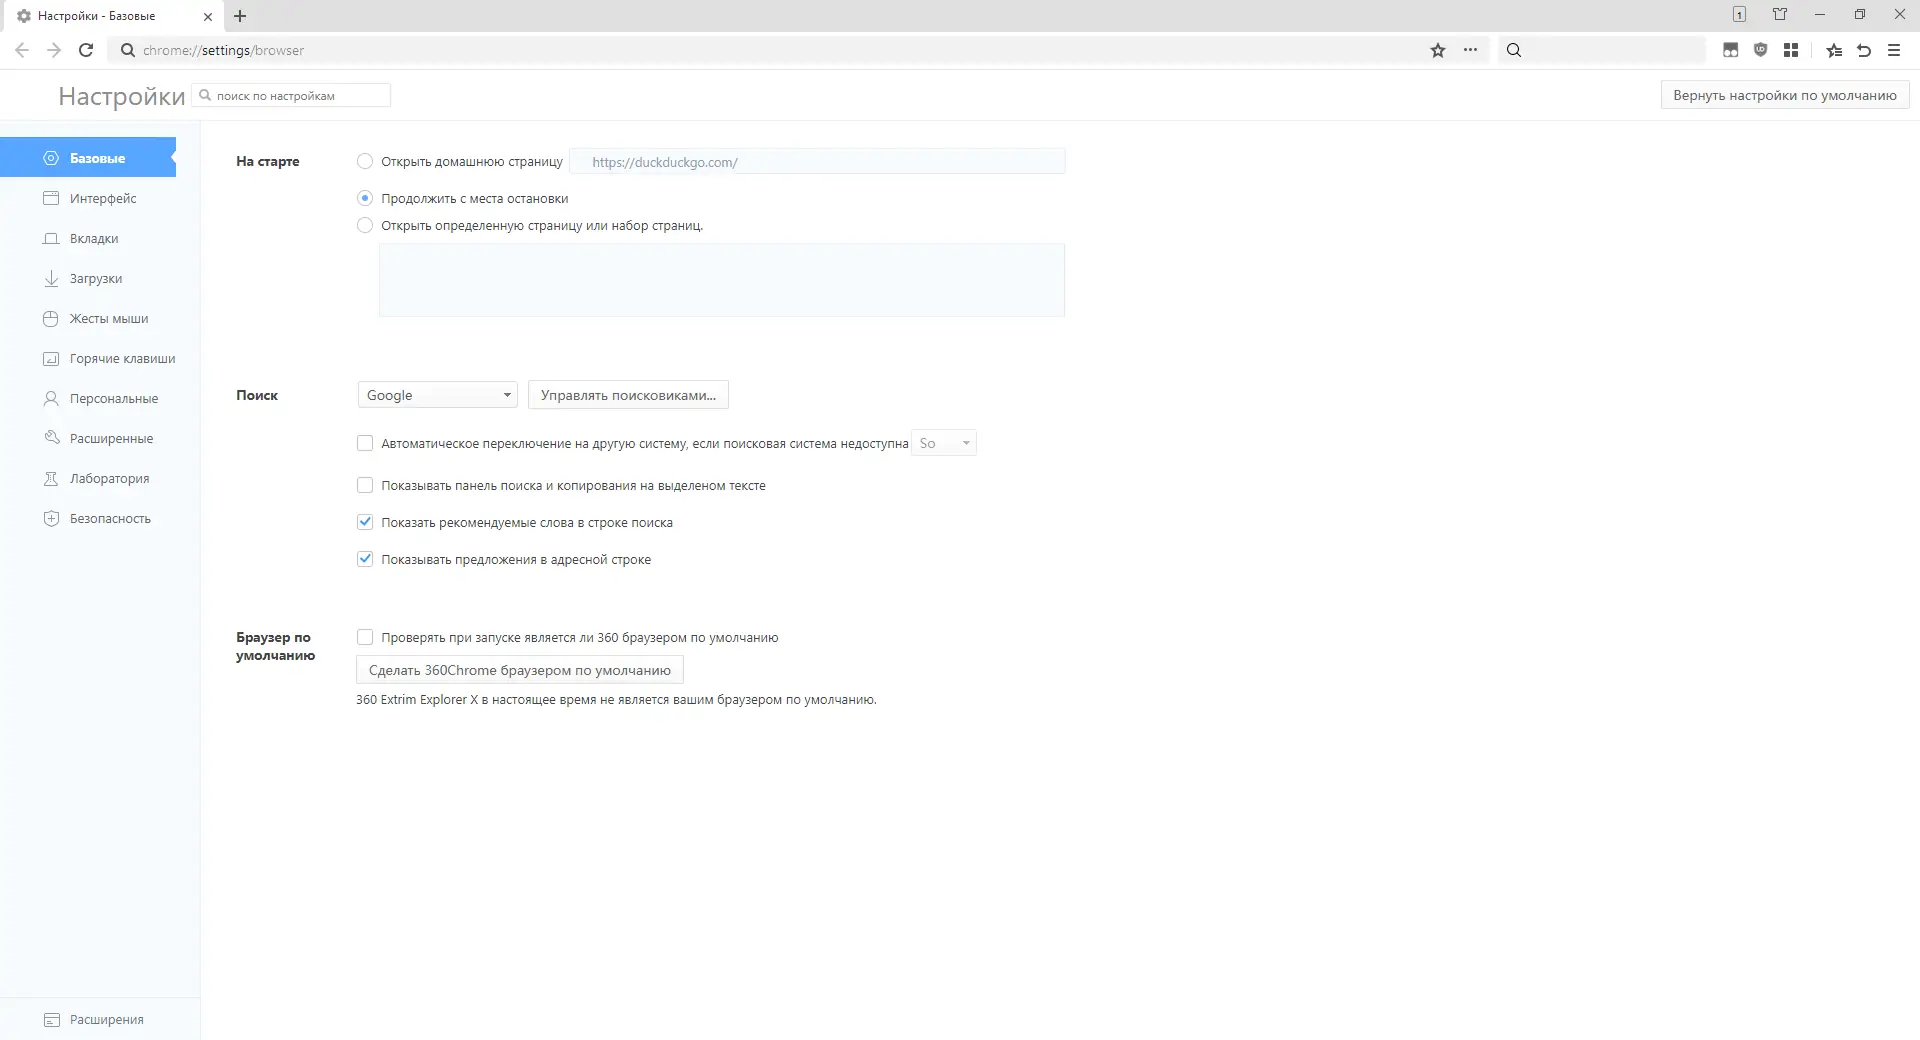Open the Интерфейс settings section
This screenshot has width=1920, height=1040.
[103, 199]
